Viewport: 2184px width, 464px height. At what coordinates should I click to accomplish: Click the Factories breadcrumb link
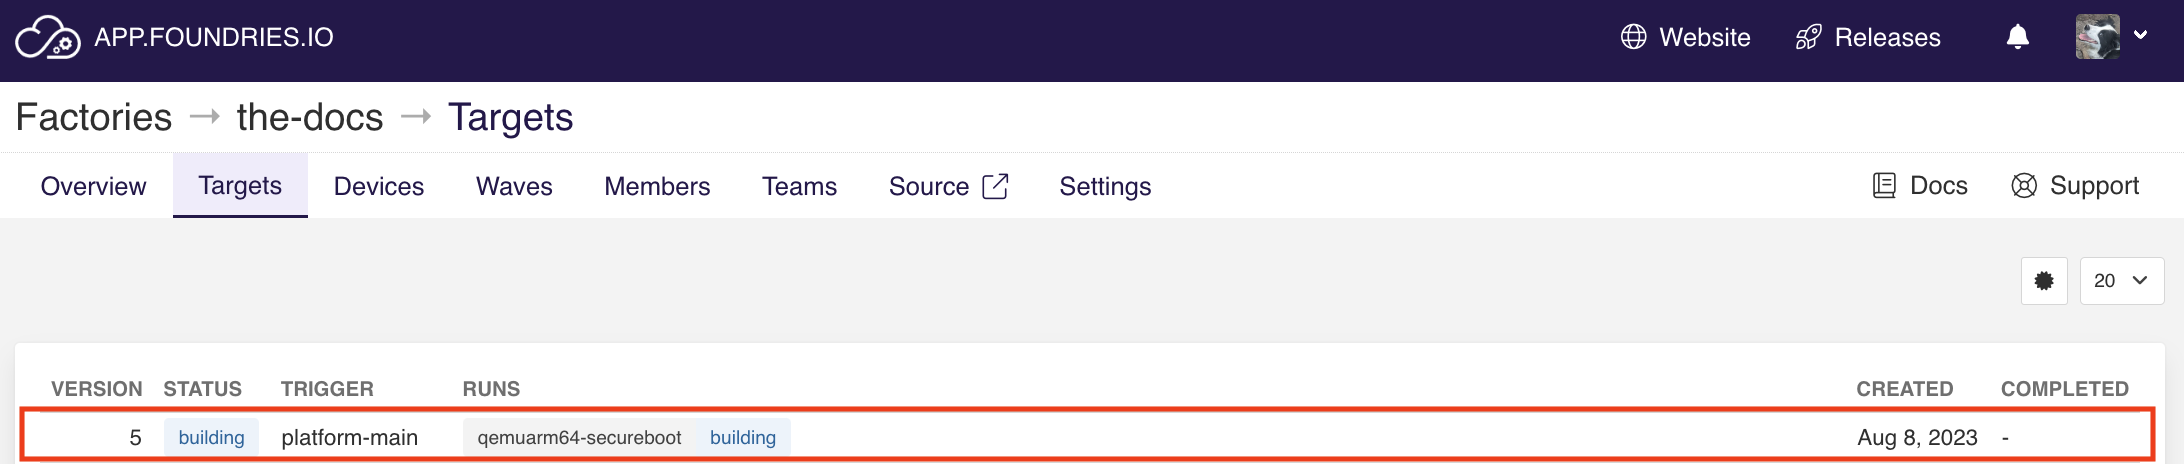(x=94, y=117)
